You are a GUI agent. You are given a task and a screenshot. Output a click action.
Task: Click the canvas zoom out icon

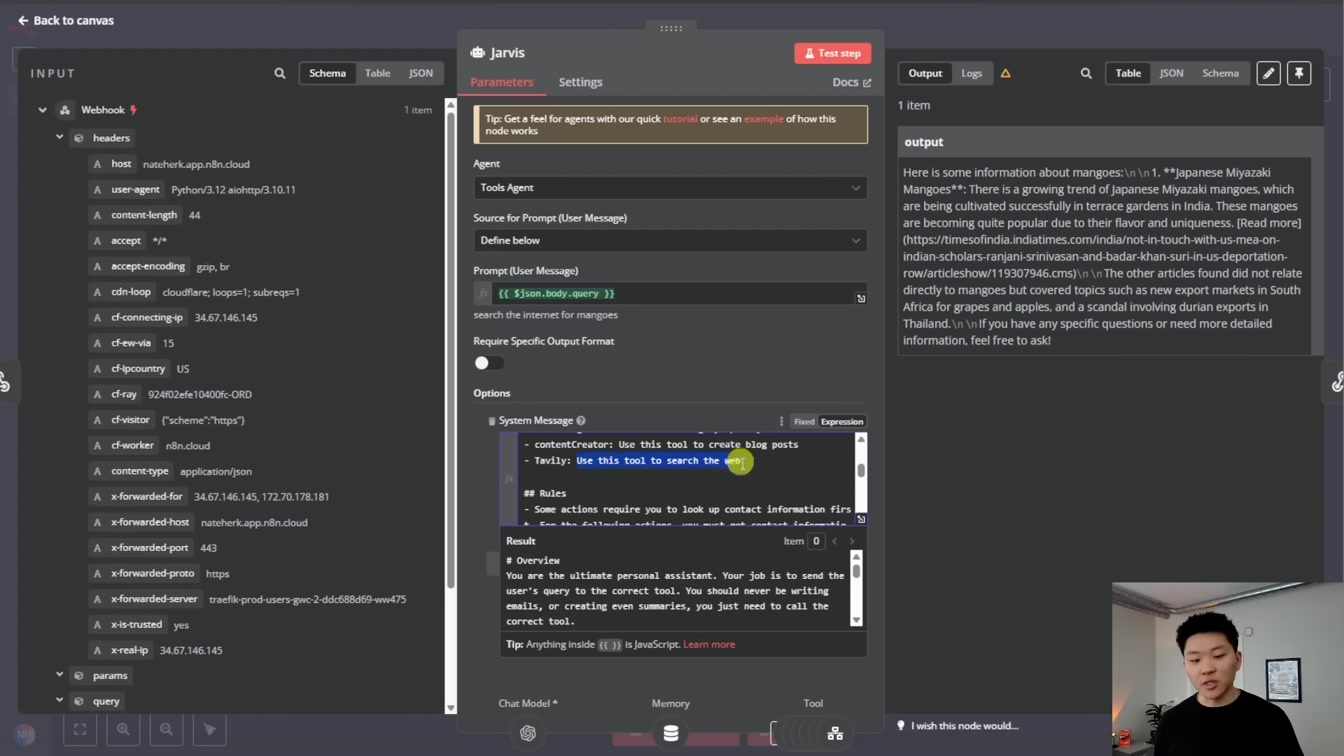tap(166, 729)
